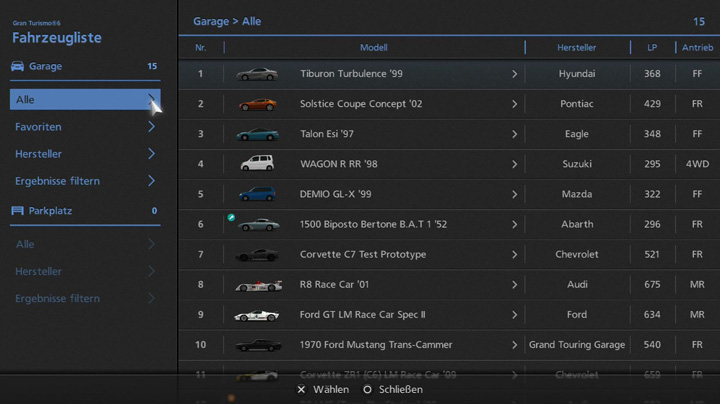Click the blue DEMIO GL-X car icon
720x404 pixels.
click(257, 194)
